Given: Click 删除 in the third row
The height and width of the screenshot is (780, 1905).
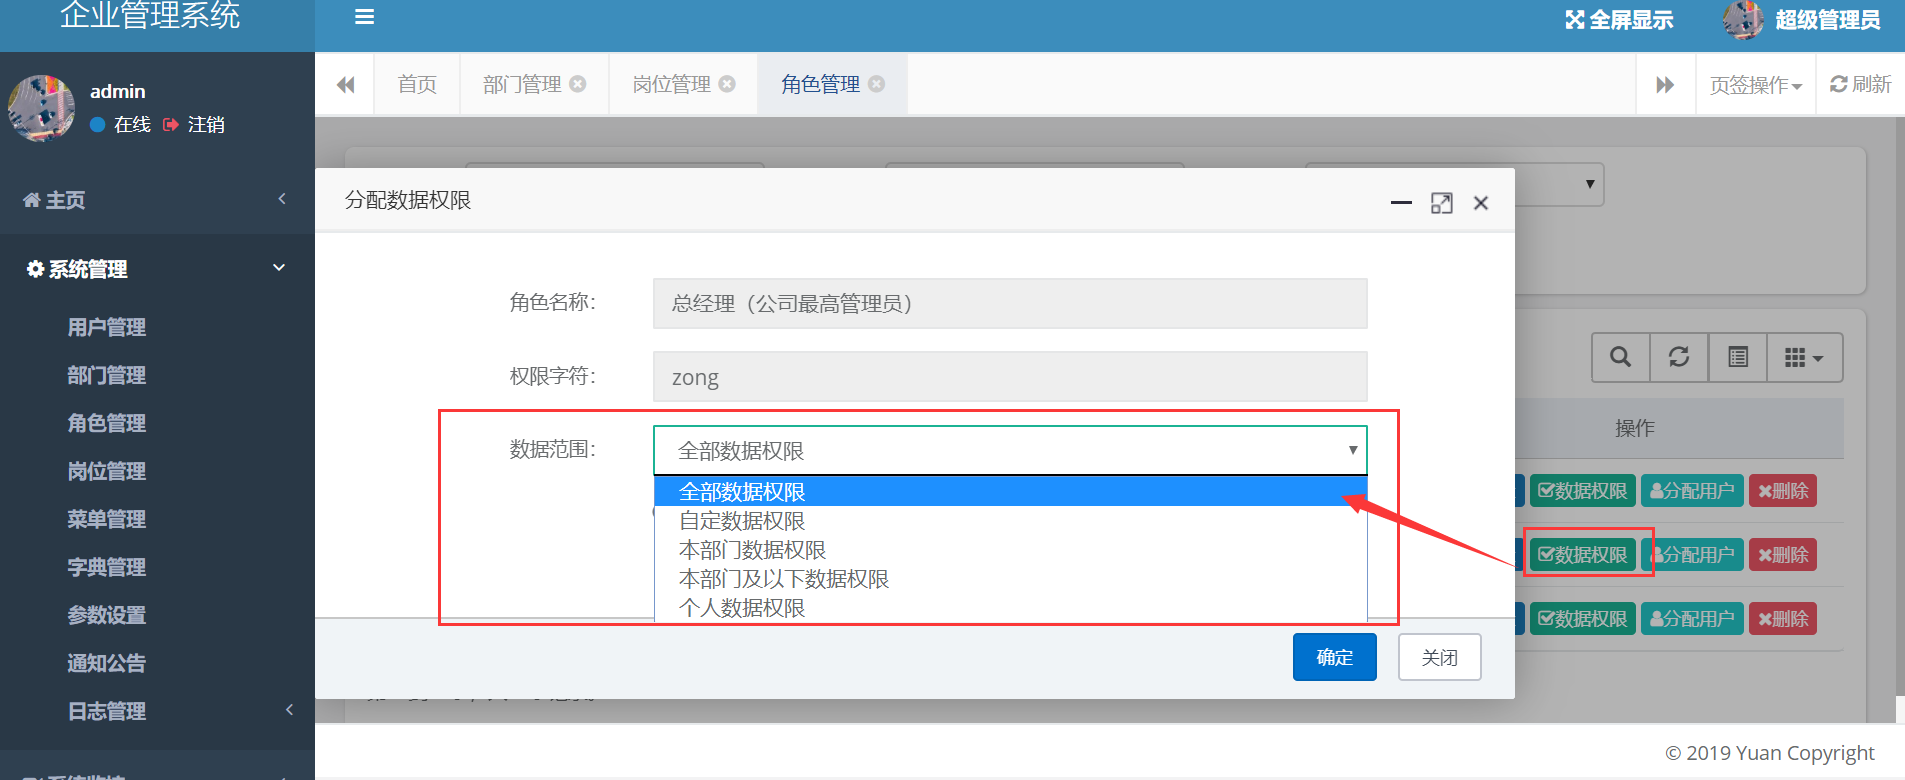Looking at the screenshot, I should pyautogui.click(x=1783, y=619).
